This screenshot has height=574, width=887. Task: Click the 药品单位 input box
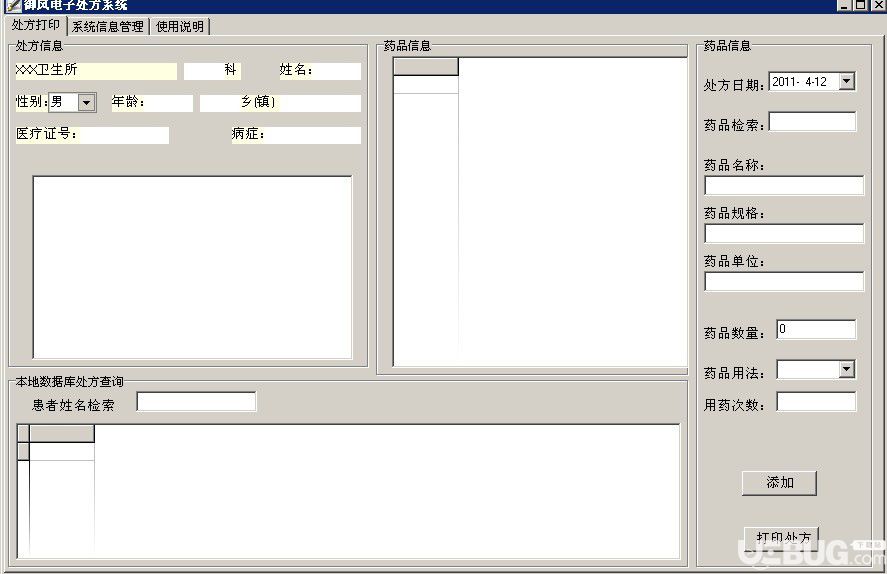coord(784,282)
